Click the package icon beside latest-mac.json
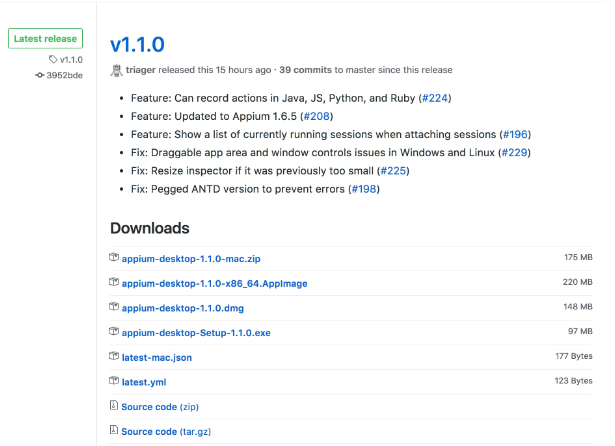The height and width of the screenshot is (446, 615). tap(114, 356)
